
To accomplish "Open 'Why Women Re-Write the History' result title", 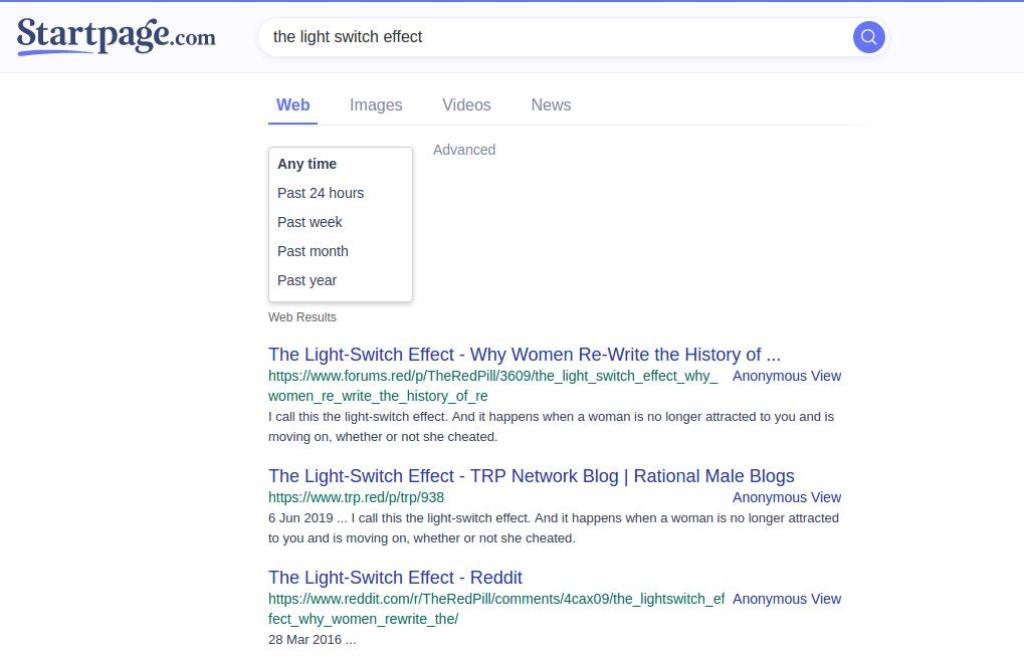I will click(524, 354).
